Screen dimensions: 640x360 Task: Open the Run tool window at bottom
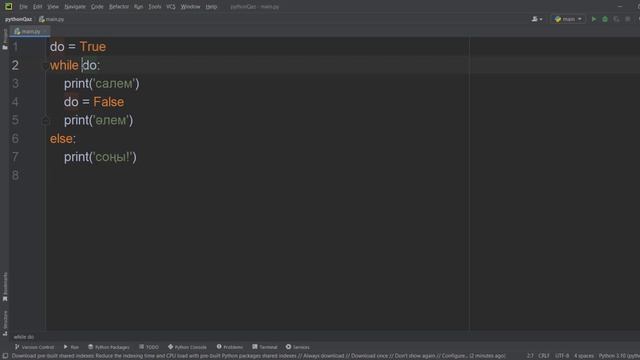point(71,347)
